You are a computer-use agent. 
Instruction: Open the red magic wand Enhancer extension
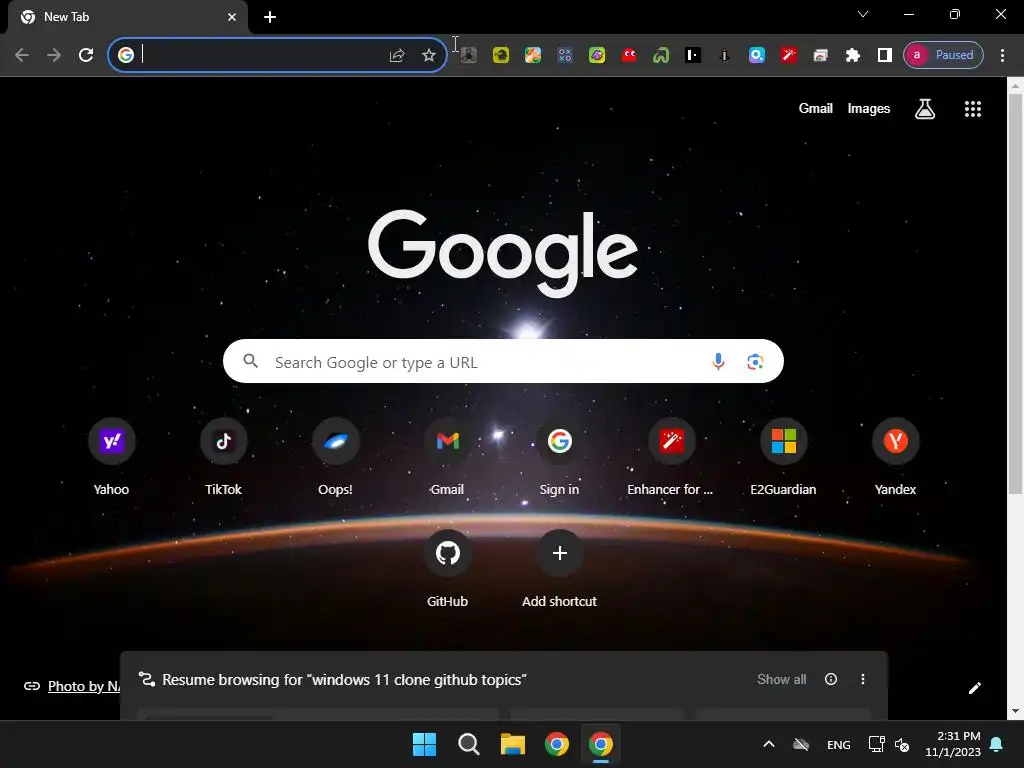(x=788, y=56)
